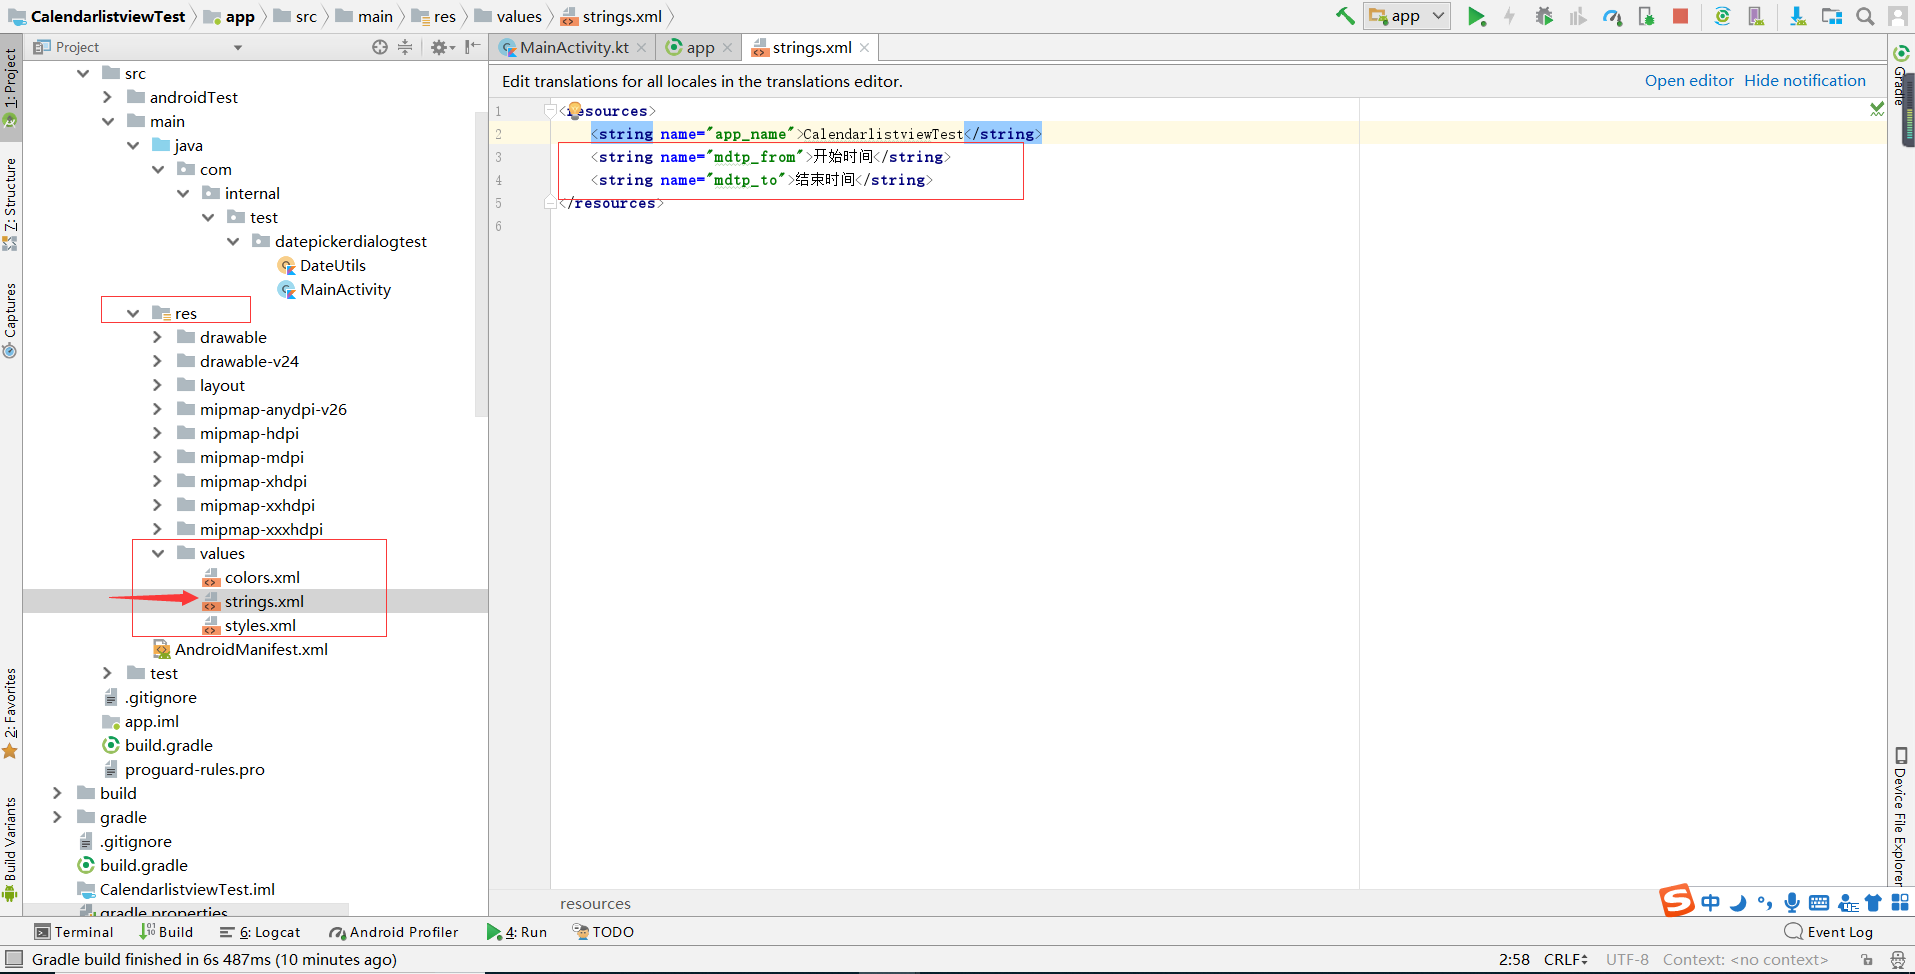Click the Apply Changes lightning icon

pos(1509,16)
